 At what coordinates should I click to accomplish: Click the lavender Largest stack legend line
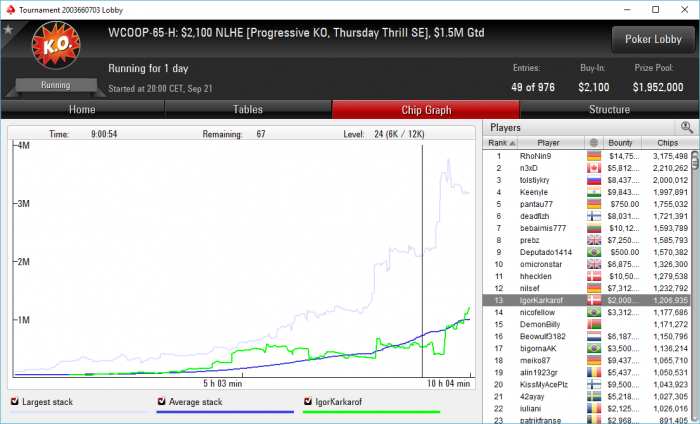[79, 412]
